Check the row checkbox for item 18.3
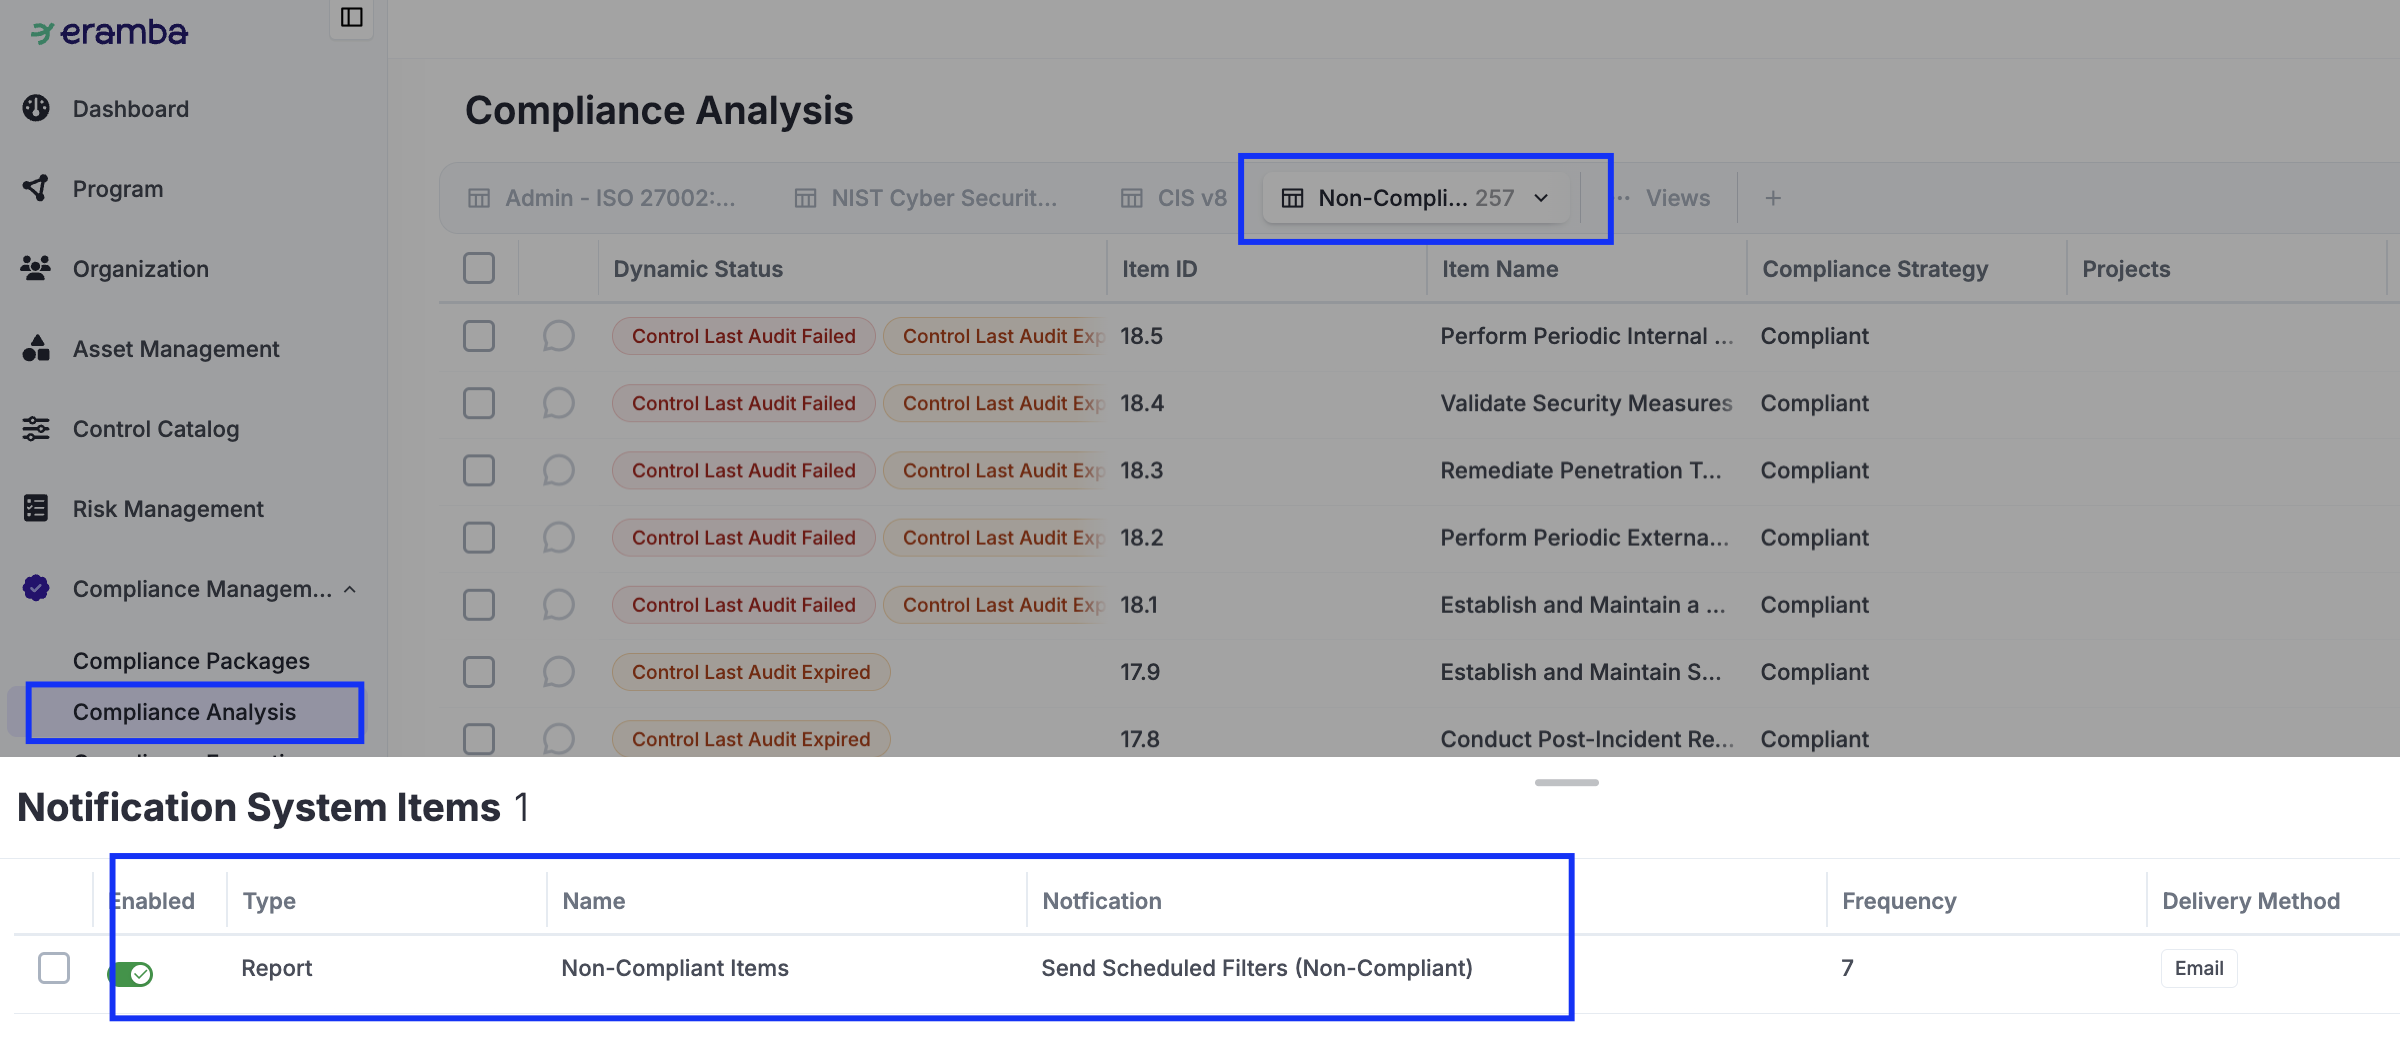This screenshot has height=1062, width=2400. tap(479, 470)
